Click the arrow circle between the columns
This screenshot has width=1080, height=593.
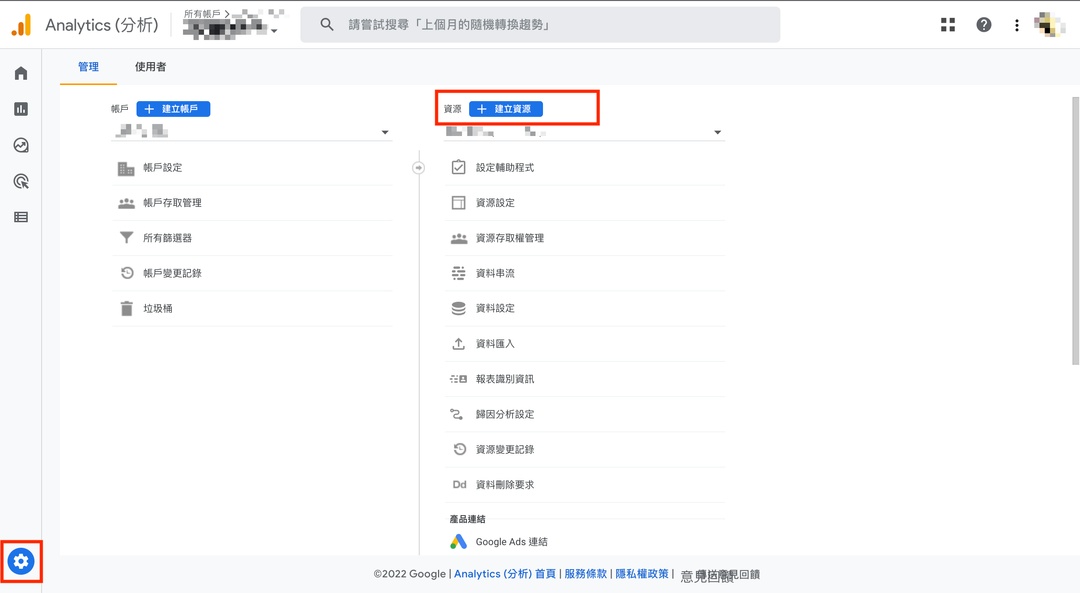418,167
